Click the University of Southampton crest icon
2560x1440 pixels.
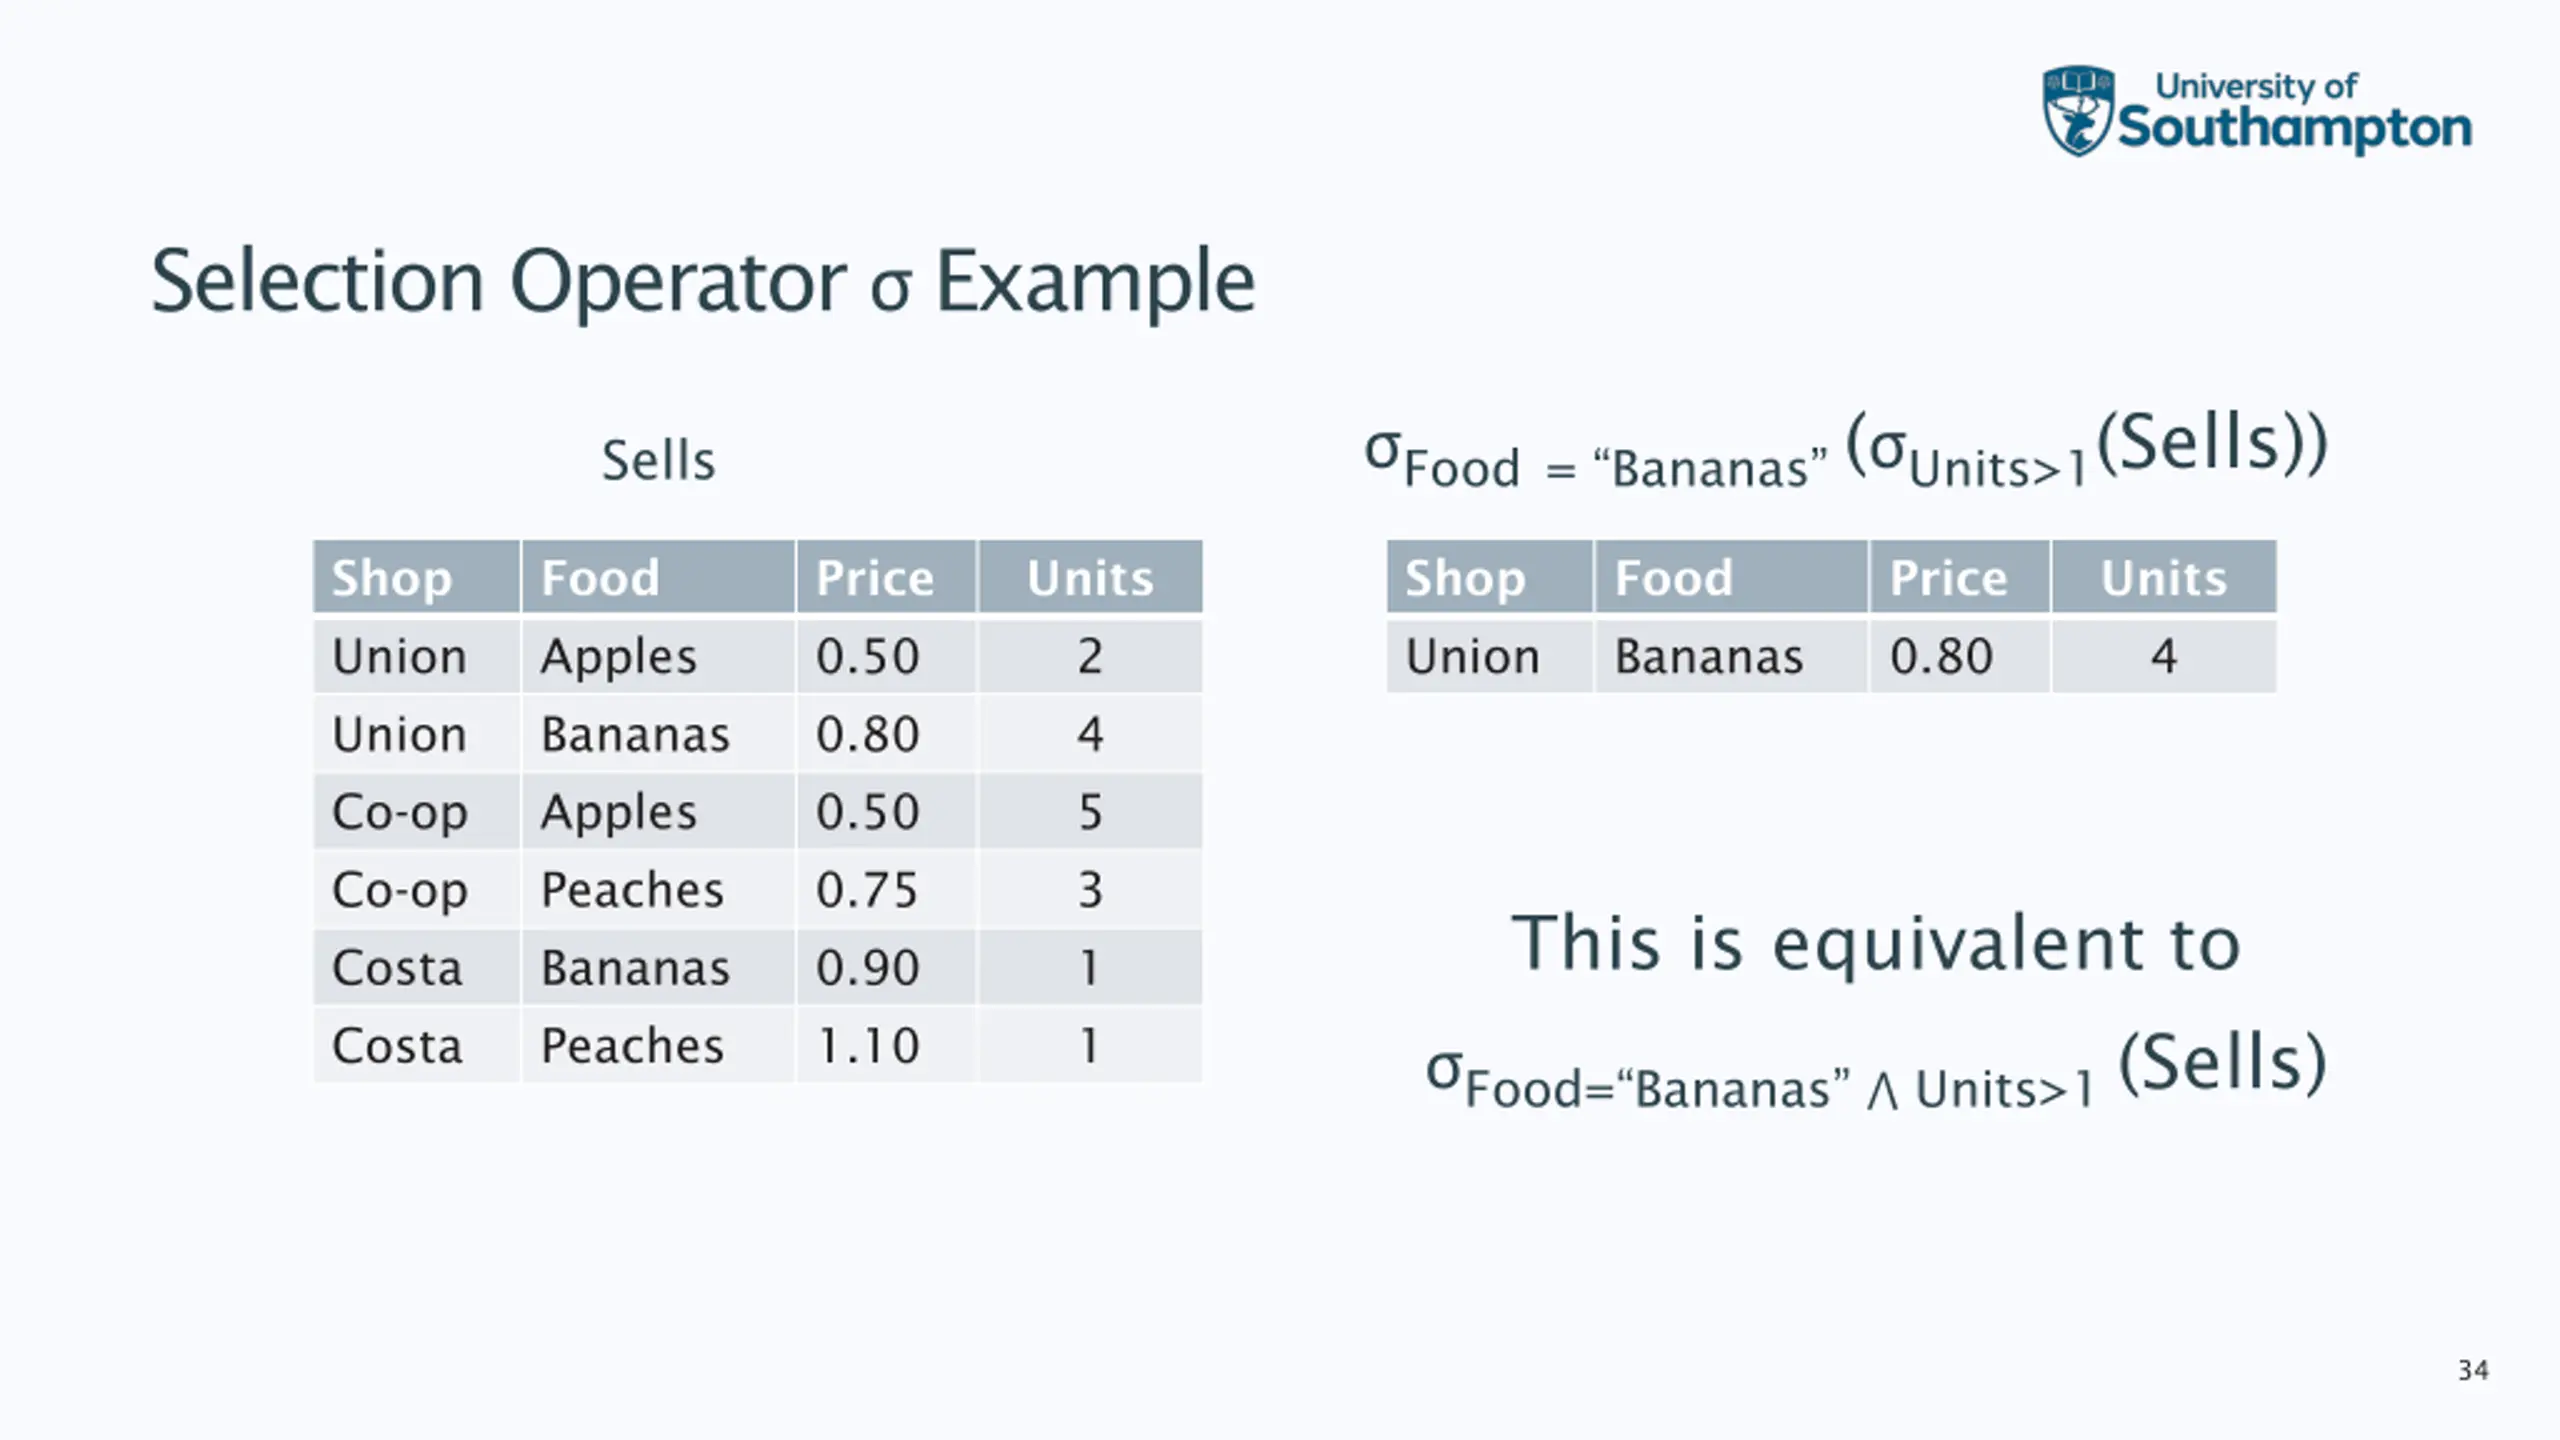[x=2077, y=110]
